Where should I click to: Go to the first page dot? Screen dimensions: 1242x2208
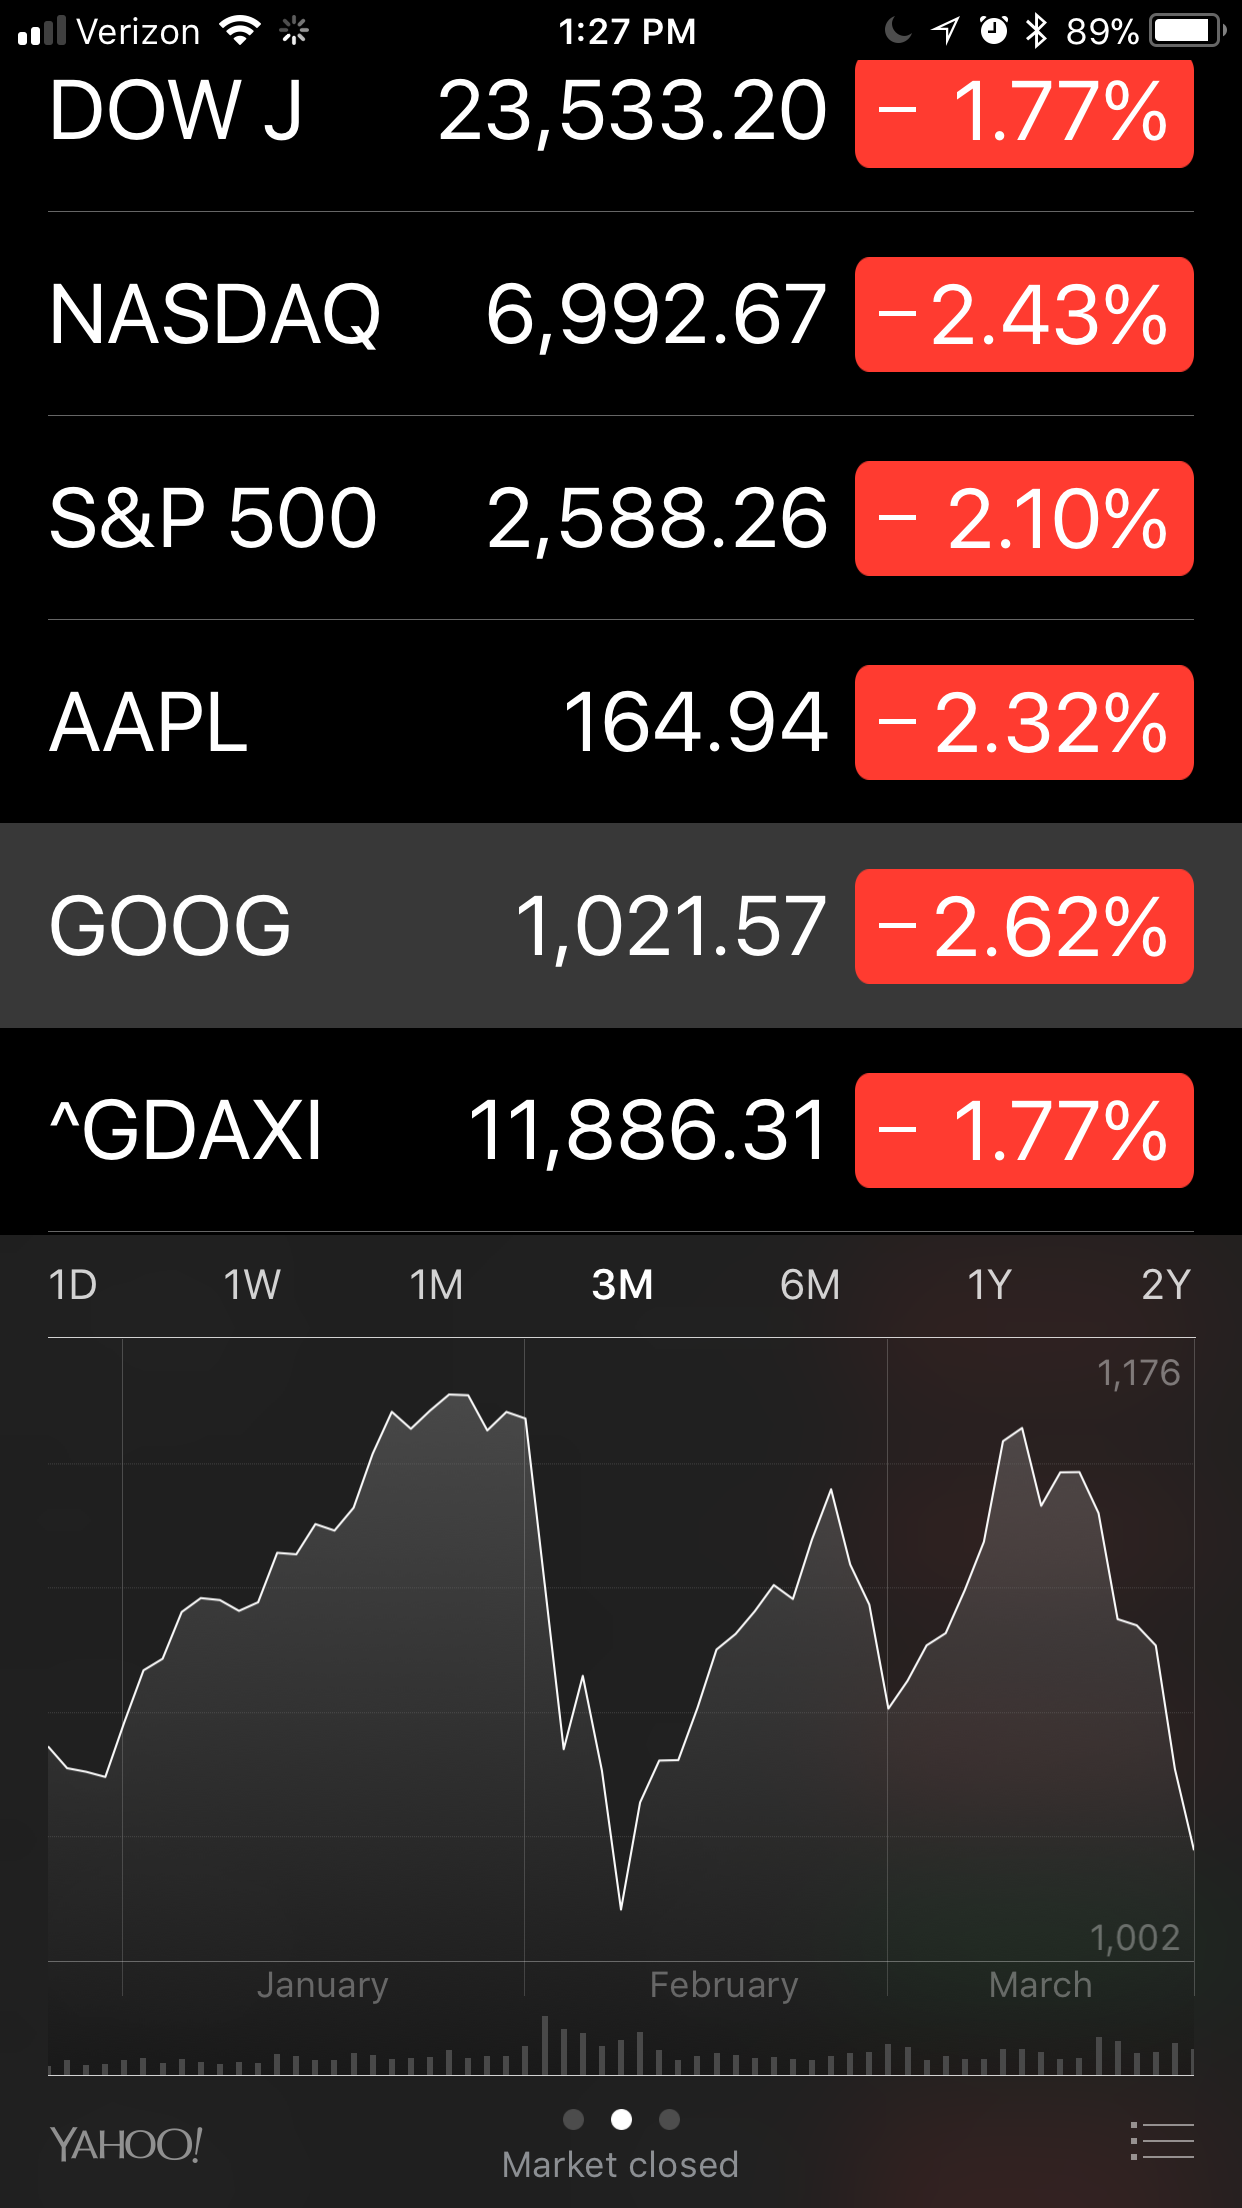point(574,2119)
